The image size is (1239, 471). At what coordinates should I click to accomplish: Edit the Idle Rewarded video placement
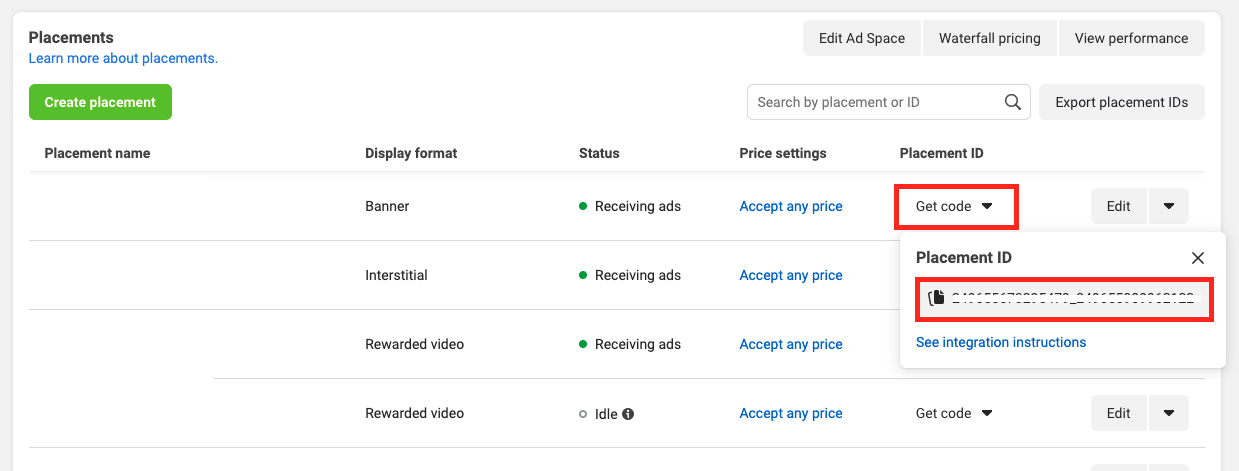click(x=1118, y=414)
